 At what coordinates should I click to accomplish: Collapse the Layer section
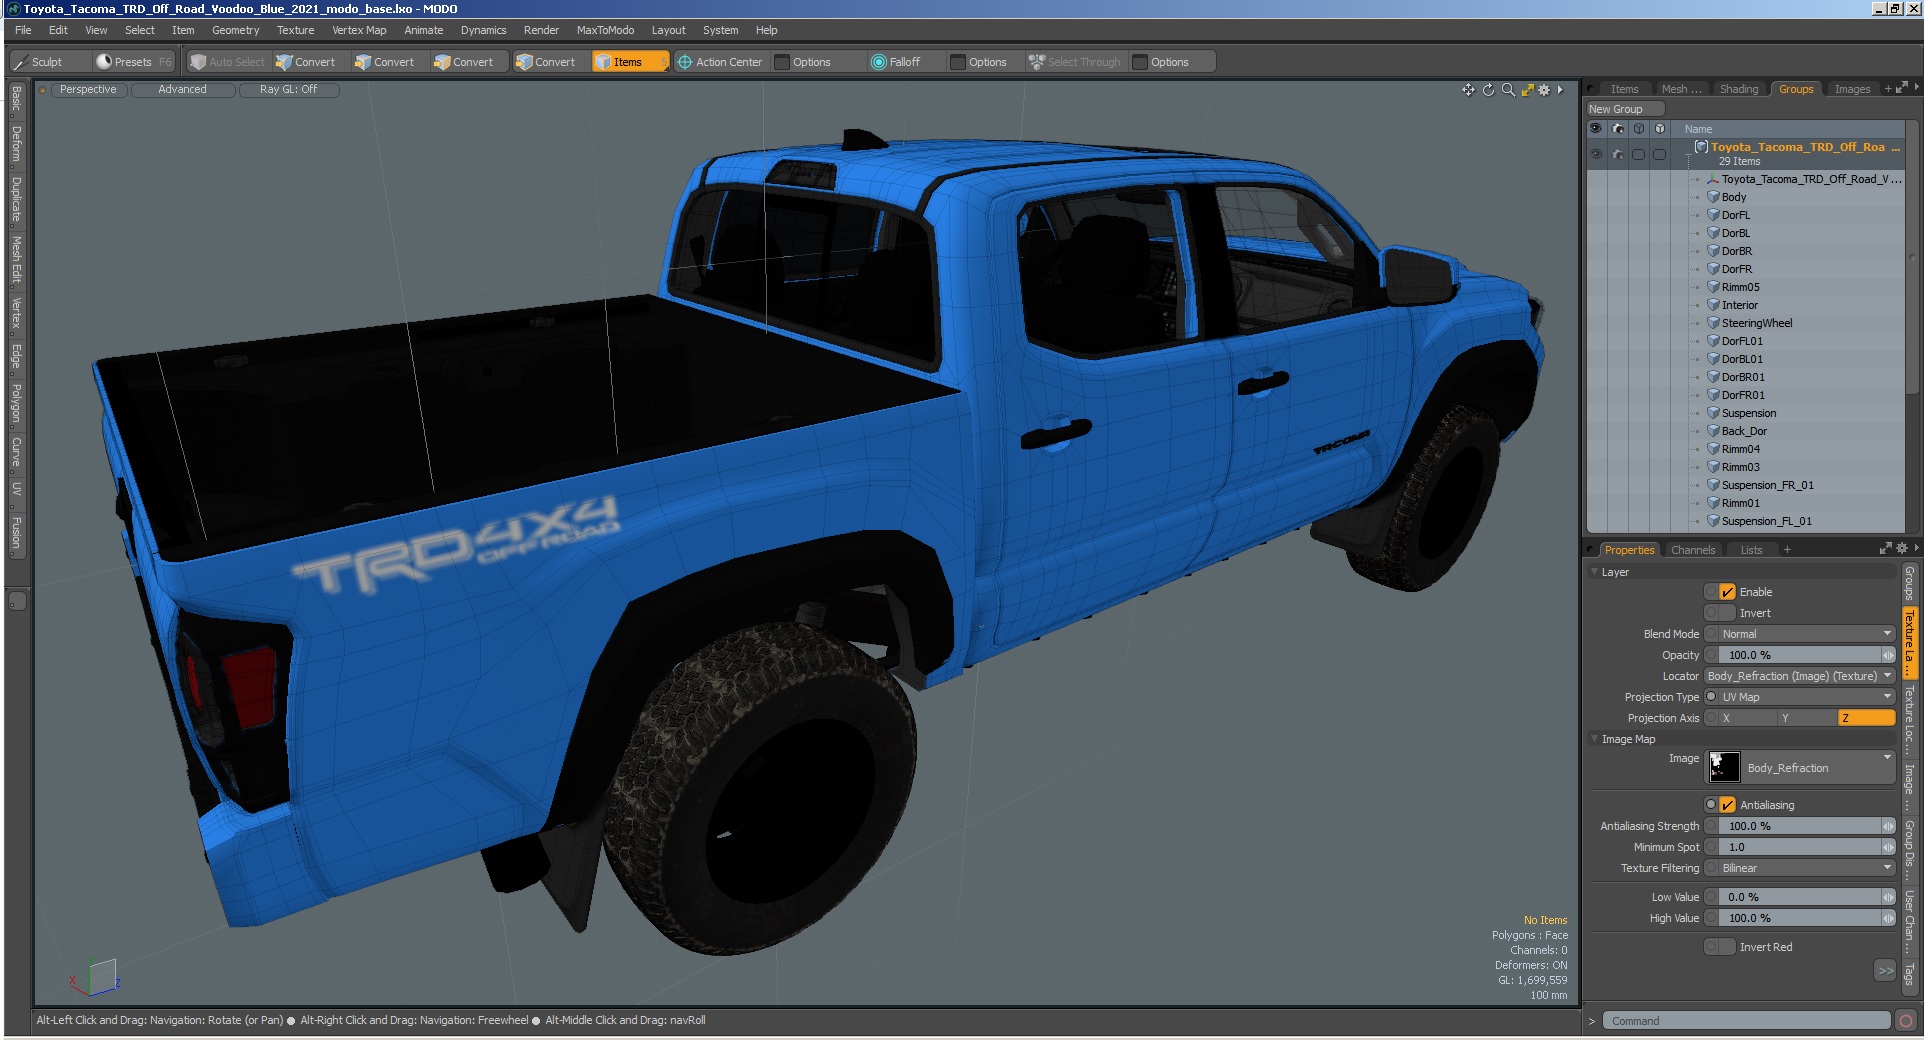pos(1594,572)
